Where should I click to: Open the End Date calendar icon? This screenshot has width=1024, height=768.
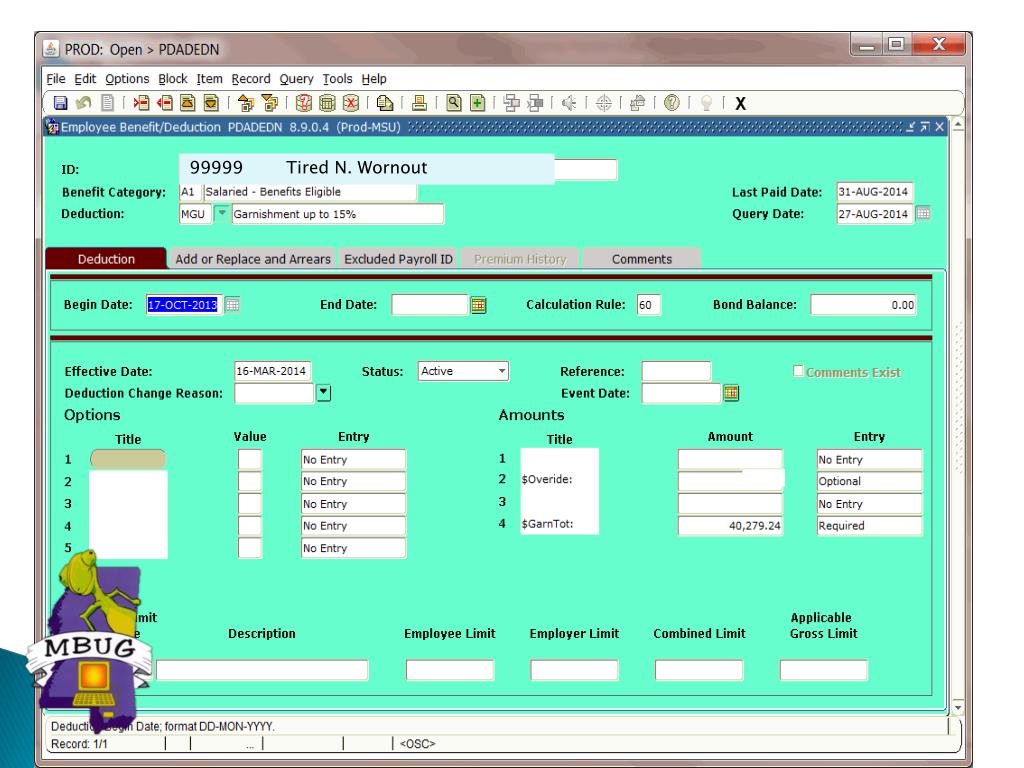tap(479, 305)
